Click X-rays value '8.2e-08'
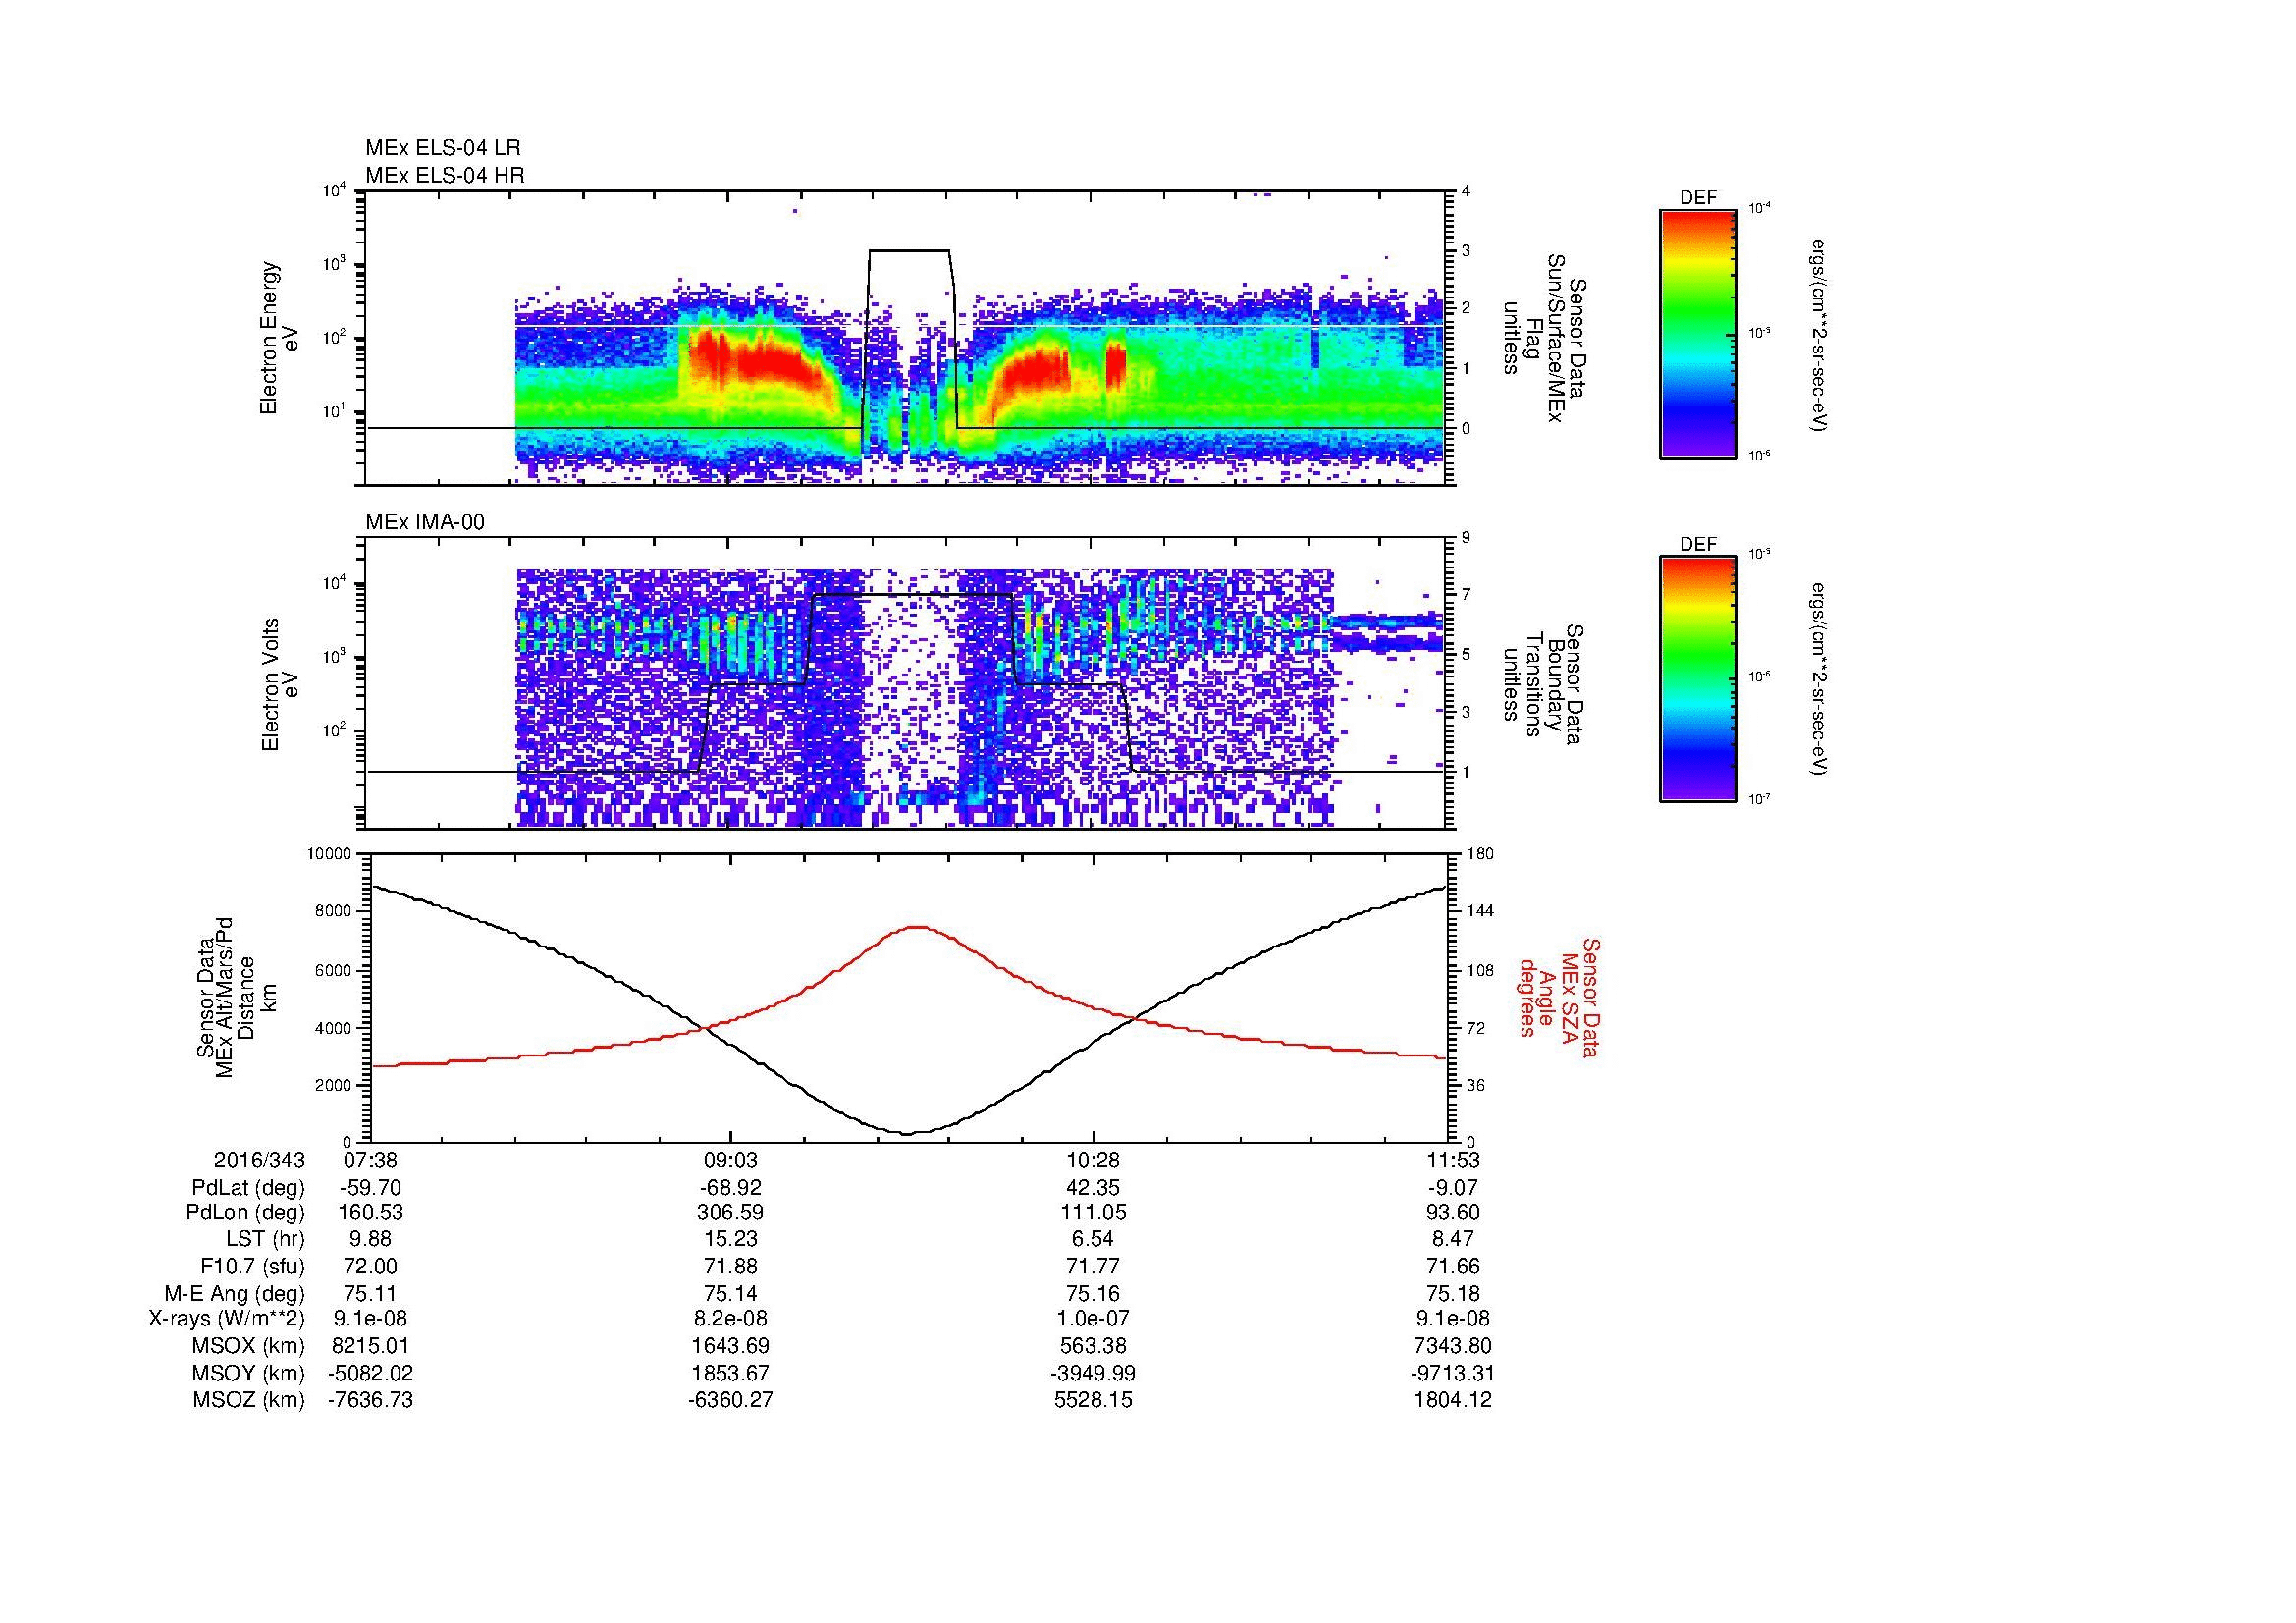Viewport: 2296px width, 1623px height. [x=732, y=1319]
